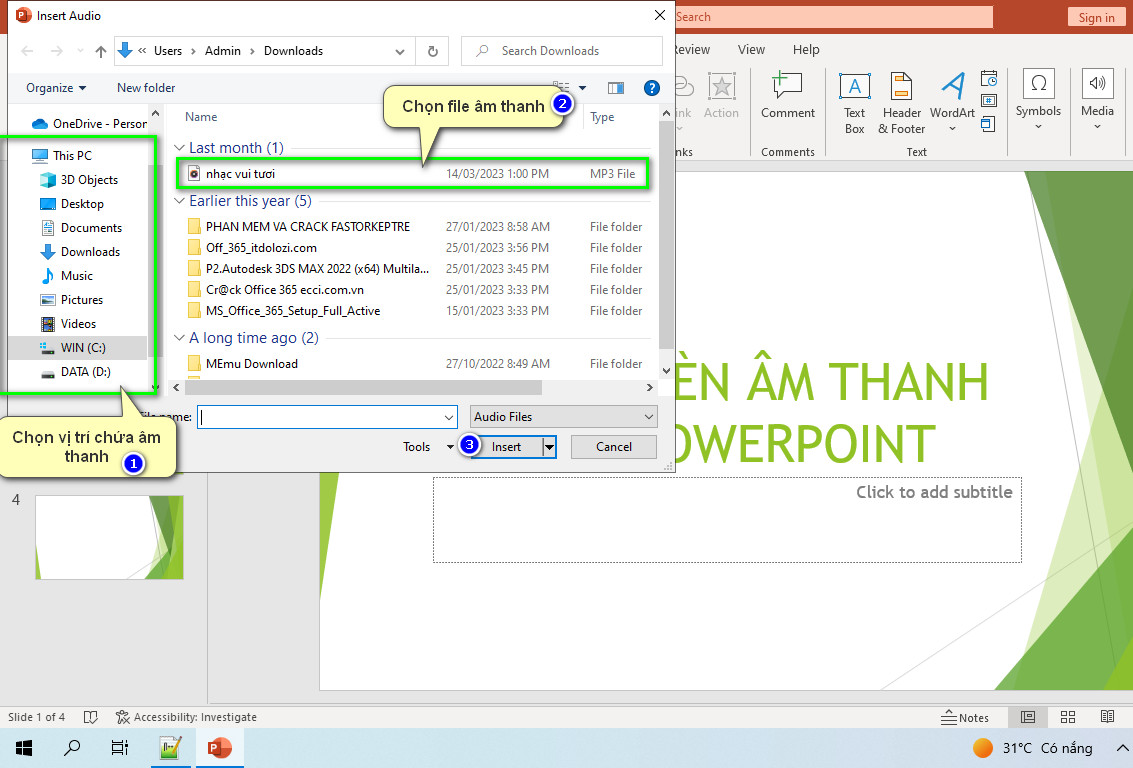Image resolution: width=1133 pixels, height=768 pixels.
Task: Insert a Comment from the ribbon
Action: click(788, 95)
